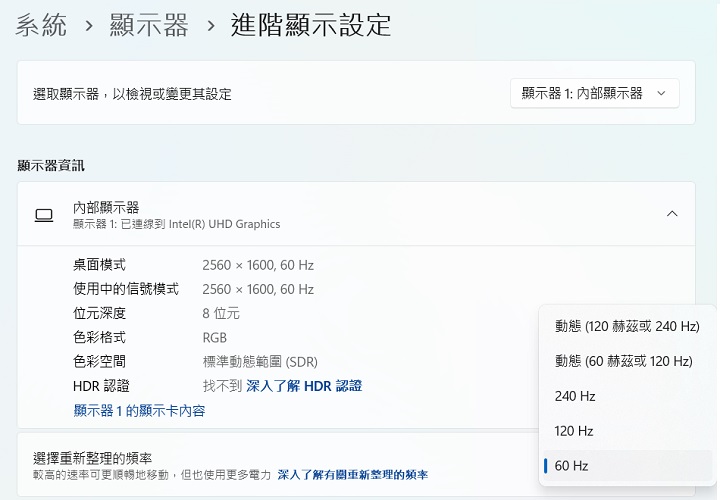Click the RGB color format value
The width and height of the screenshot is (720, 500).
(x=214, y=337)
